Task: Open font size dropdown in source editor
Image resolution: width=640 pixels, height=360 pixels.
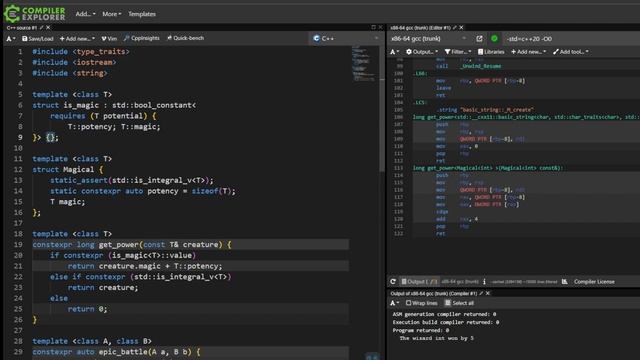Action: (x=11, y=38)
